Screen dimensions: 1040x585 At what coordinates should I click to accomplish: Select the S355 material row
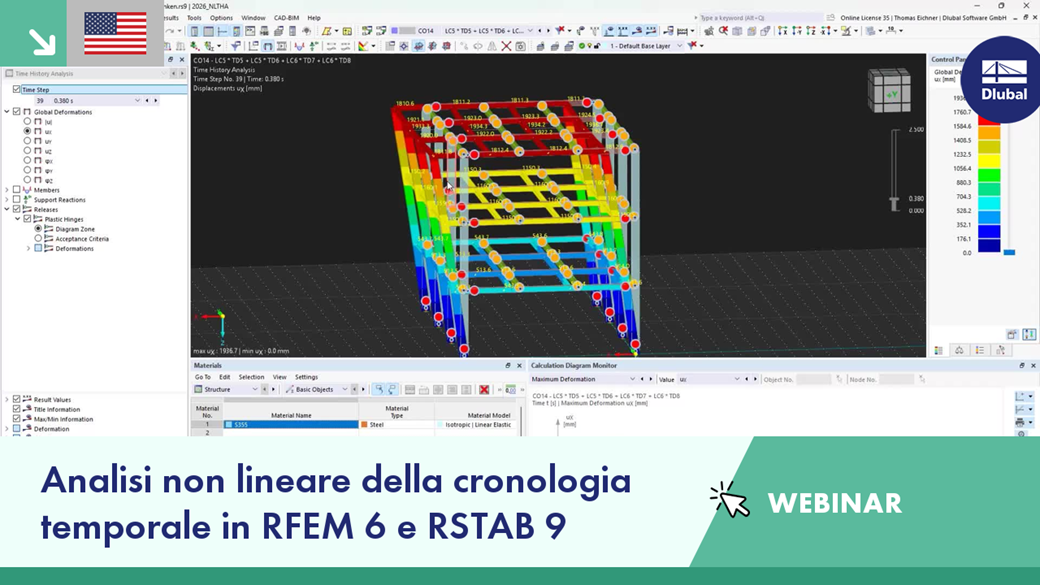coord(291,424)
